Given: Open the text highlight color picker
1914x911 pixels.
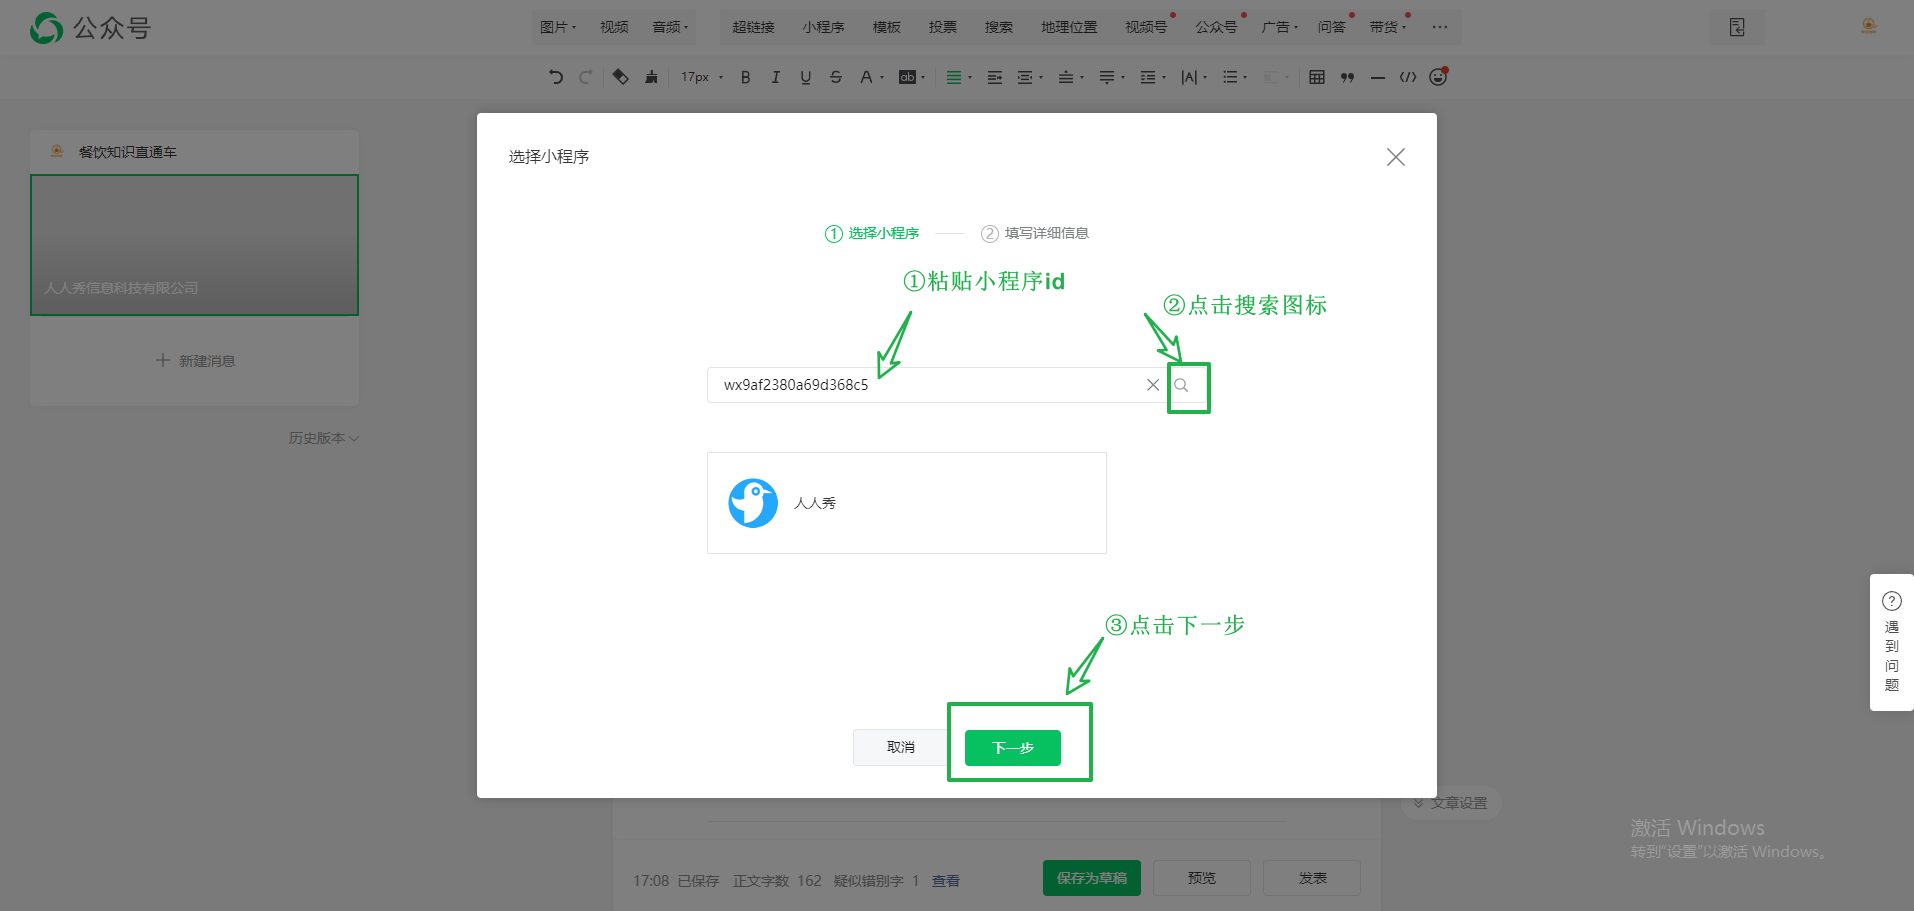Looking at the screenshot, I should 912,77.
